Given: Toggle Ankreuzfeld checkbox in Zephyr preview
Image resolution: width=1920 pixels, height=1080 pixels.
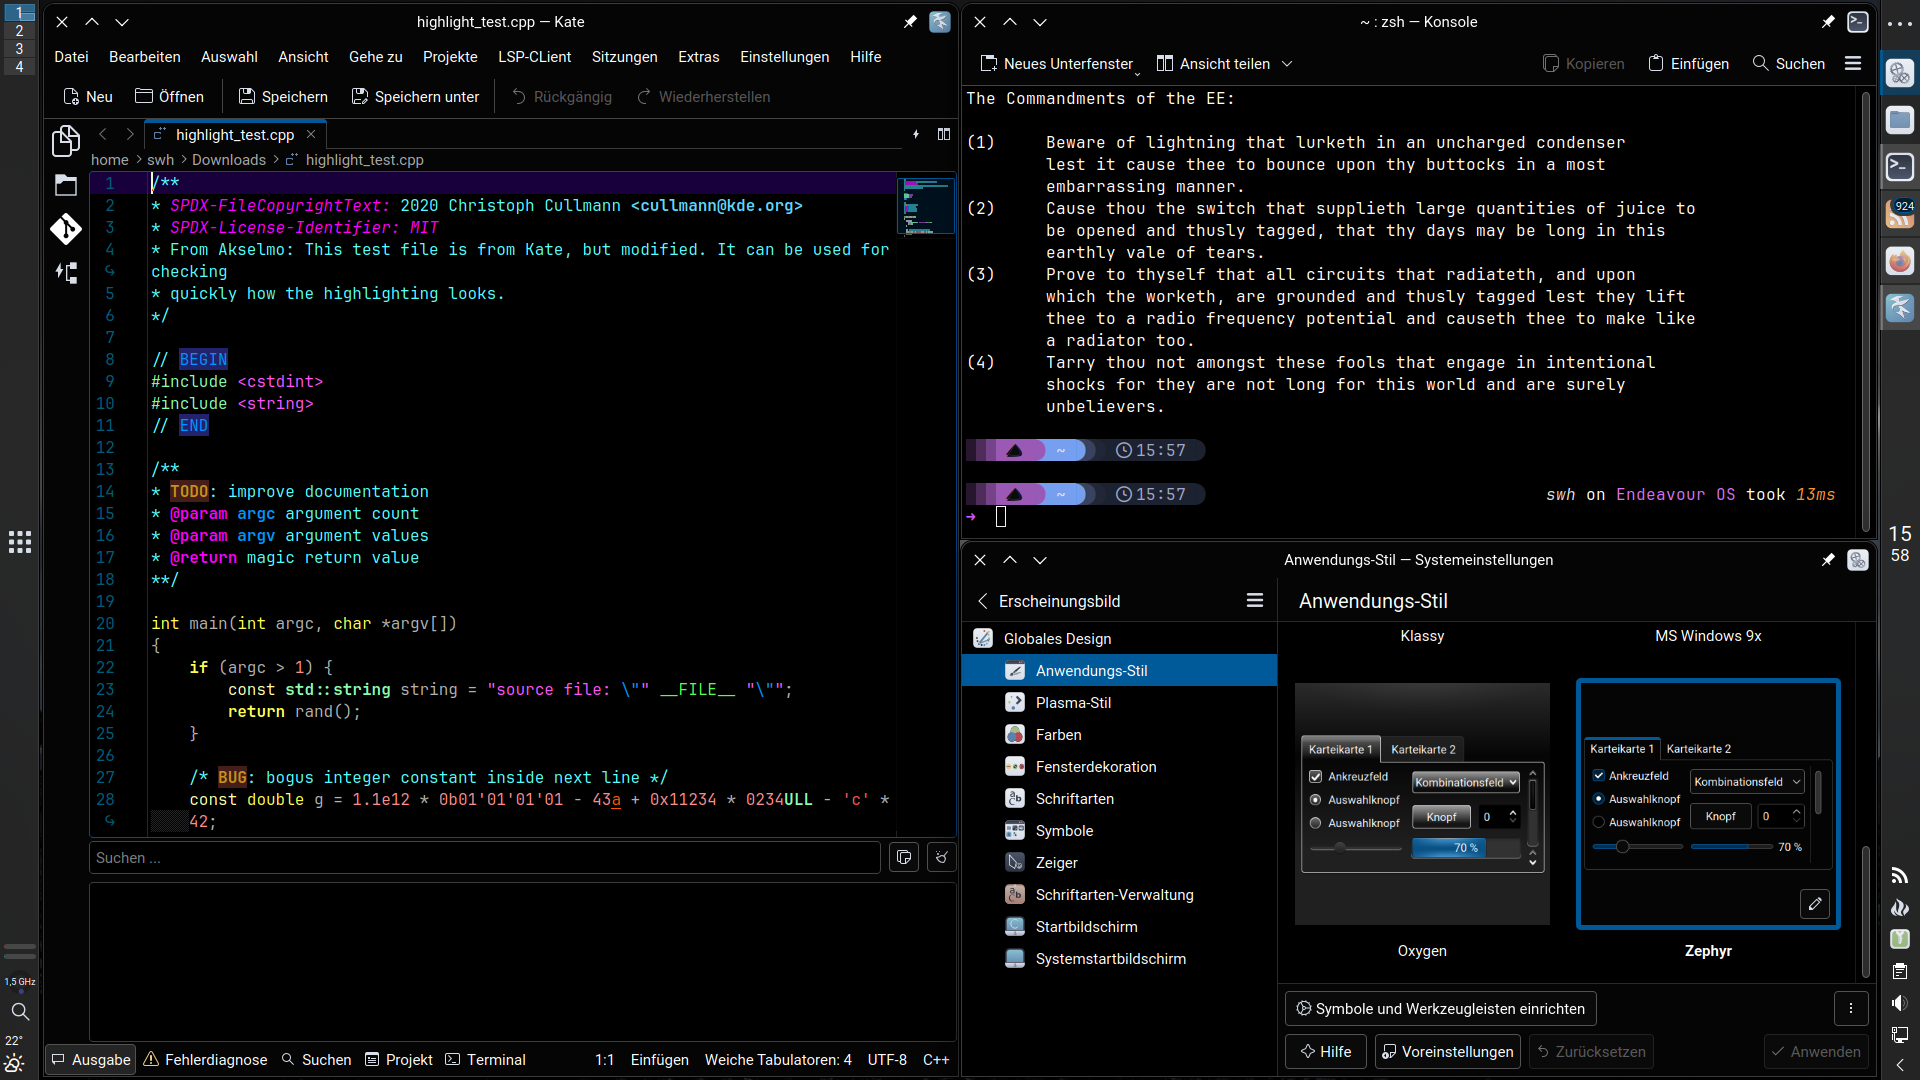Looking at the screenshot, I should click(1599, 776).
